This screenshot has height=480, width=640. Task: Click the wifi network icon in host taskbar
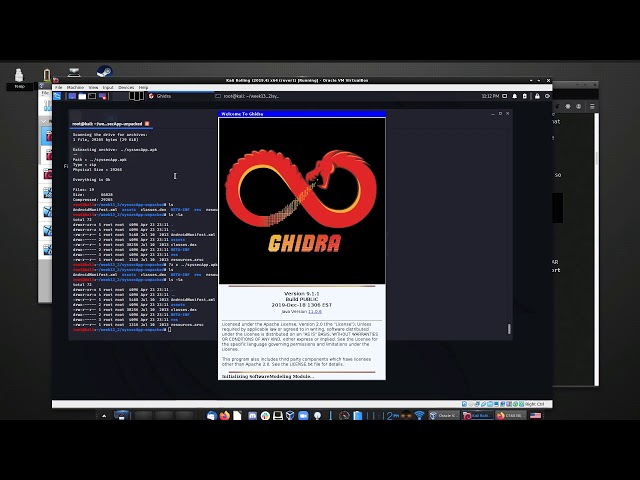tap(419, 416)
